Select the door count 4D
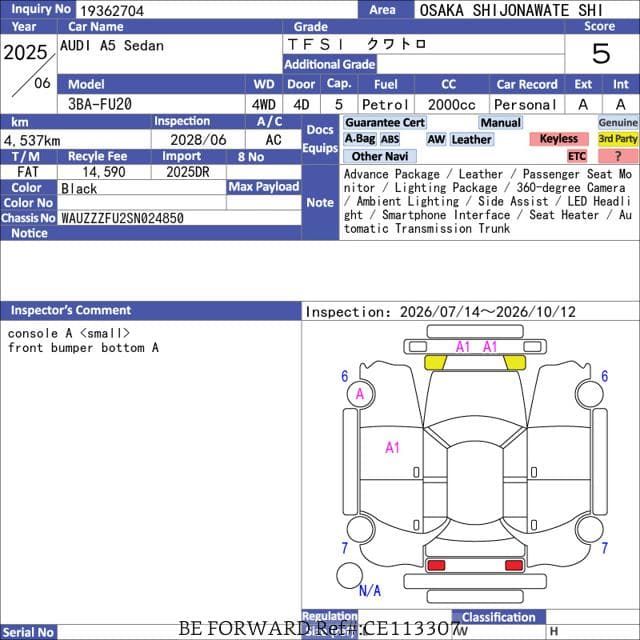Viewport: 640px width, 640px height. click(x=301, y=104)
